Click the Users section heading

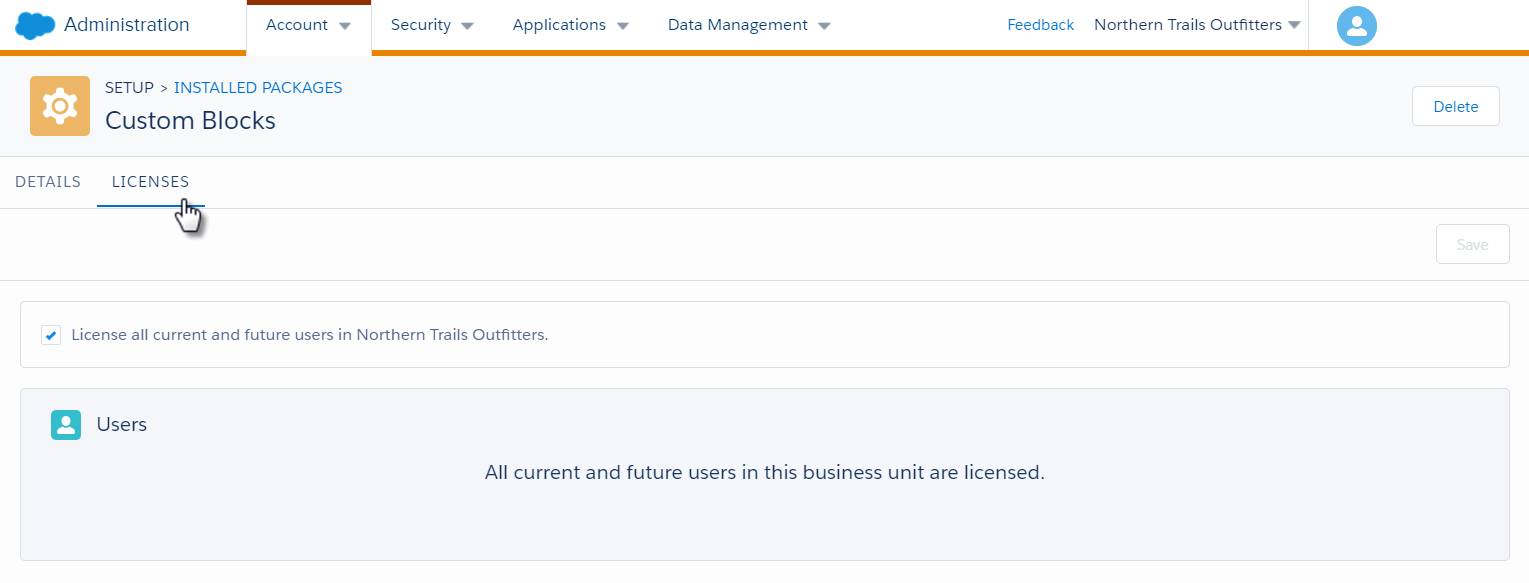[x=122, y=425]
